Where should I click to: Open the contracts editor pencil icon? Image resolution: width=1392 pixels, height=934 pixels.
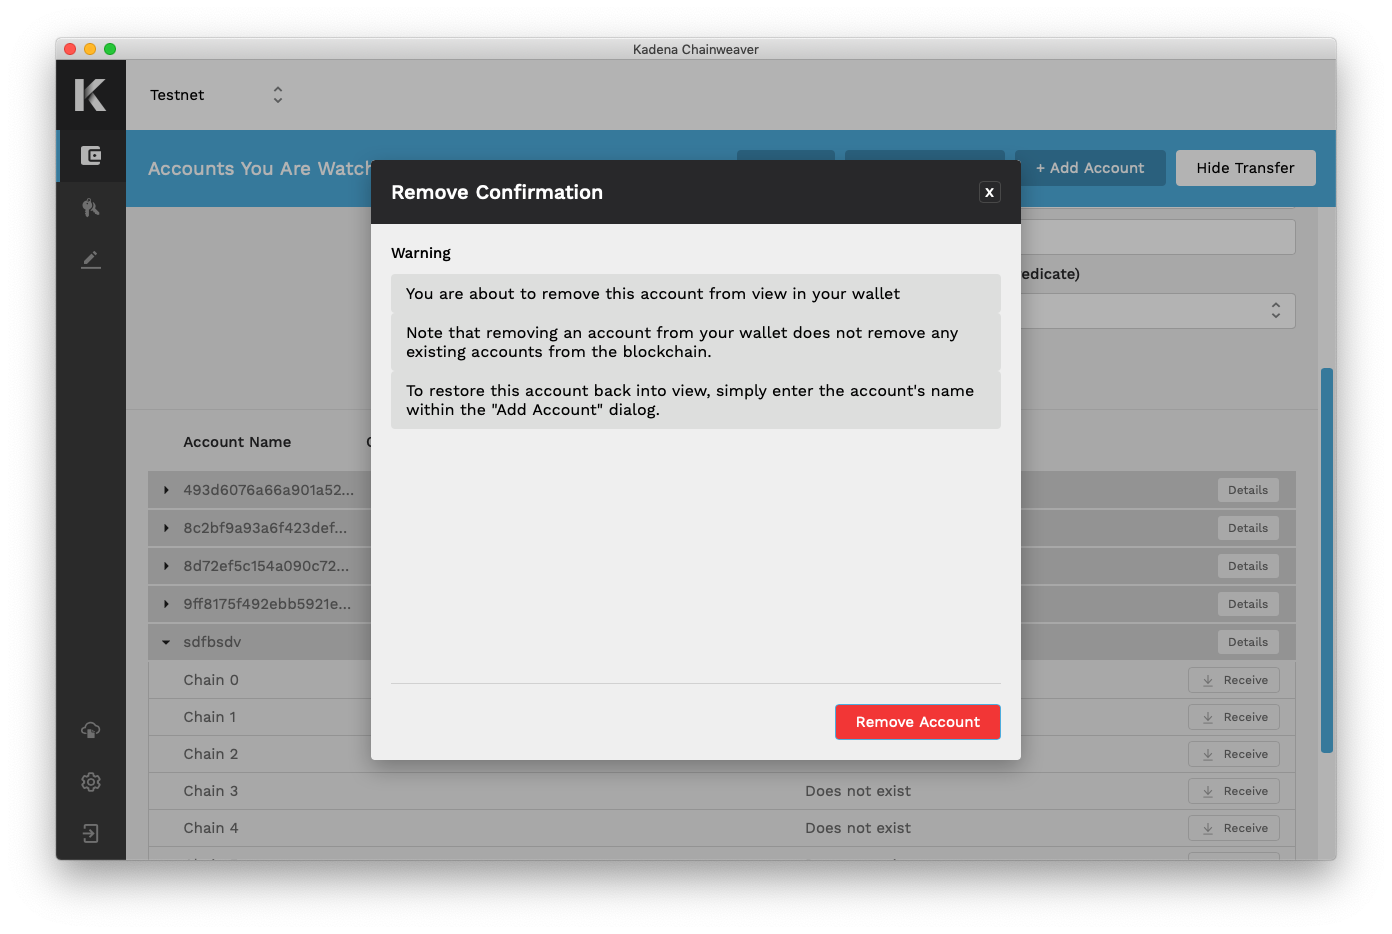[91, 260]
